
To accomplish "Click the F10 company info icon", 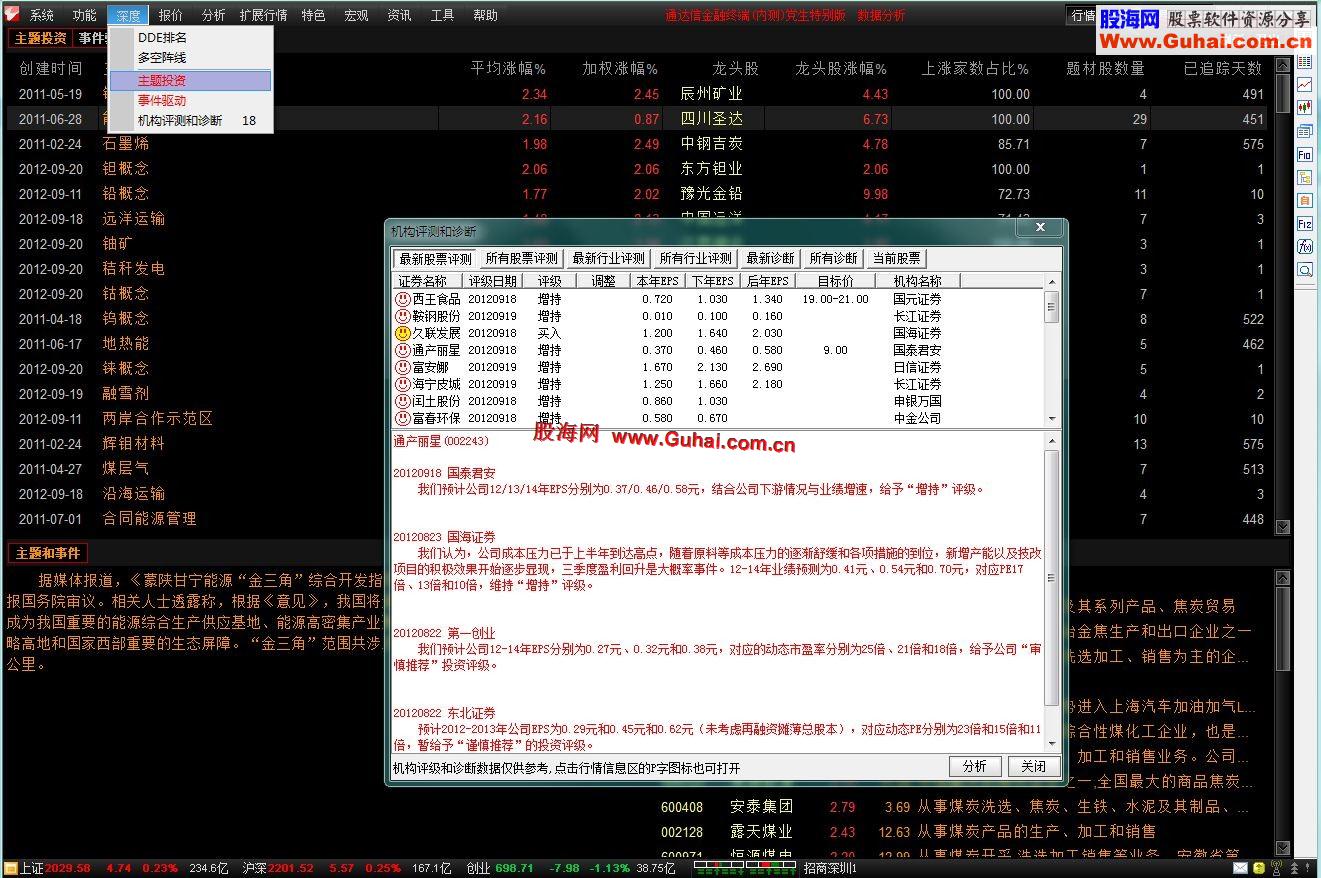I will (1304, 155).
